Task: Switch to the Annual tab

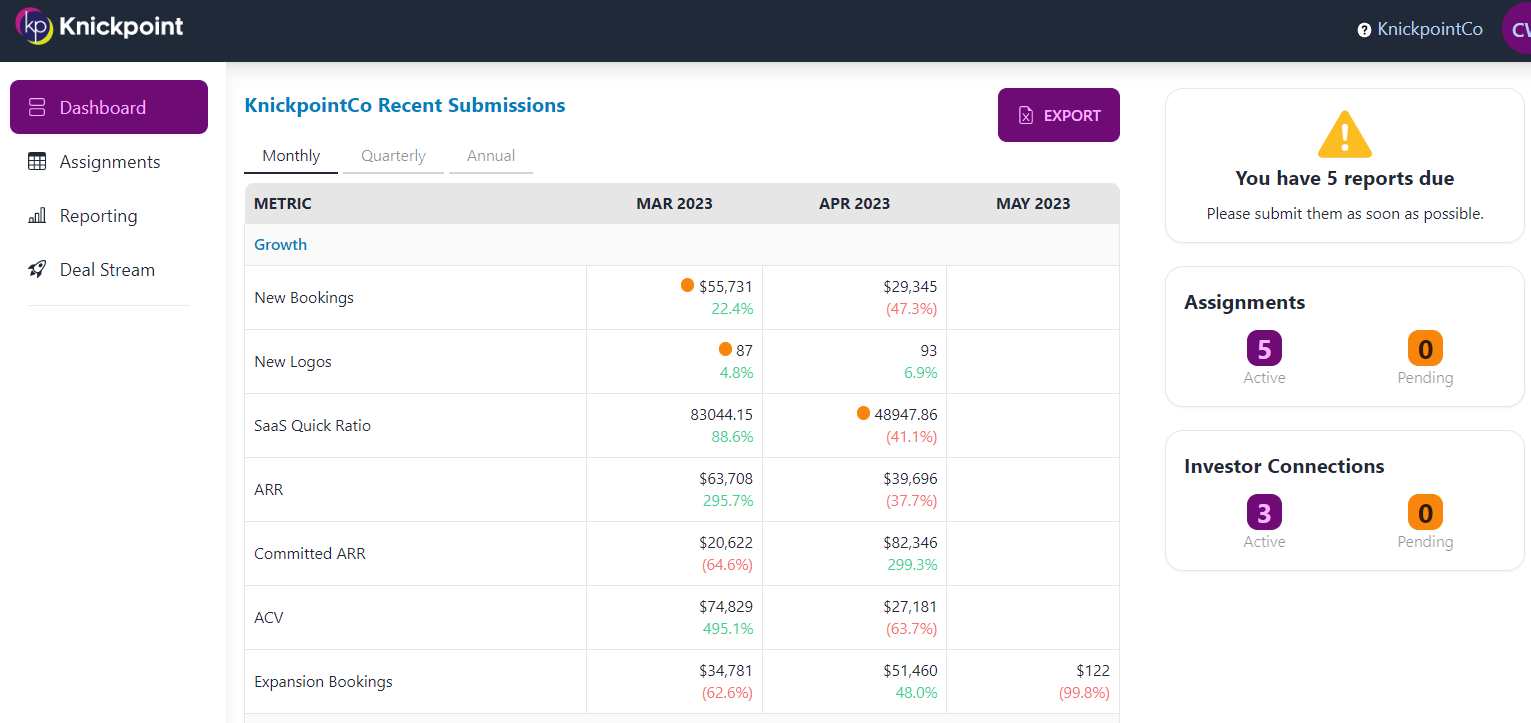Action: [x=491, y=156]
